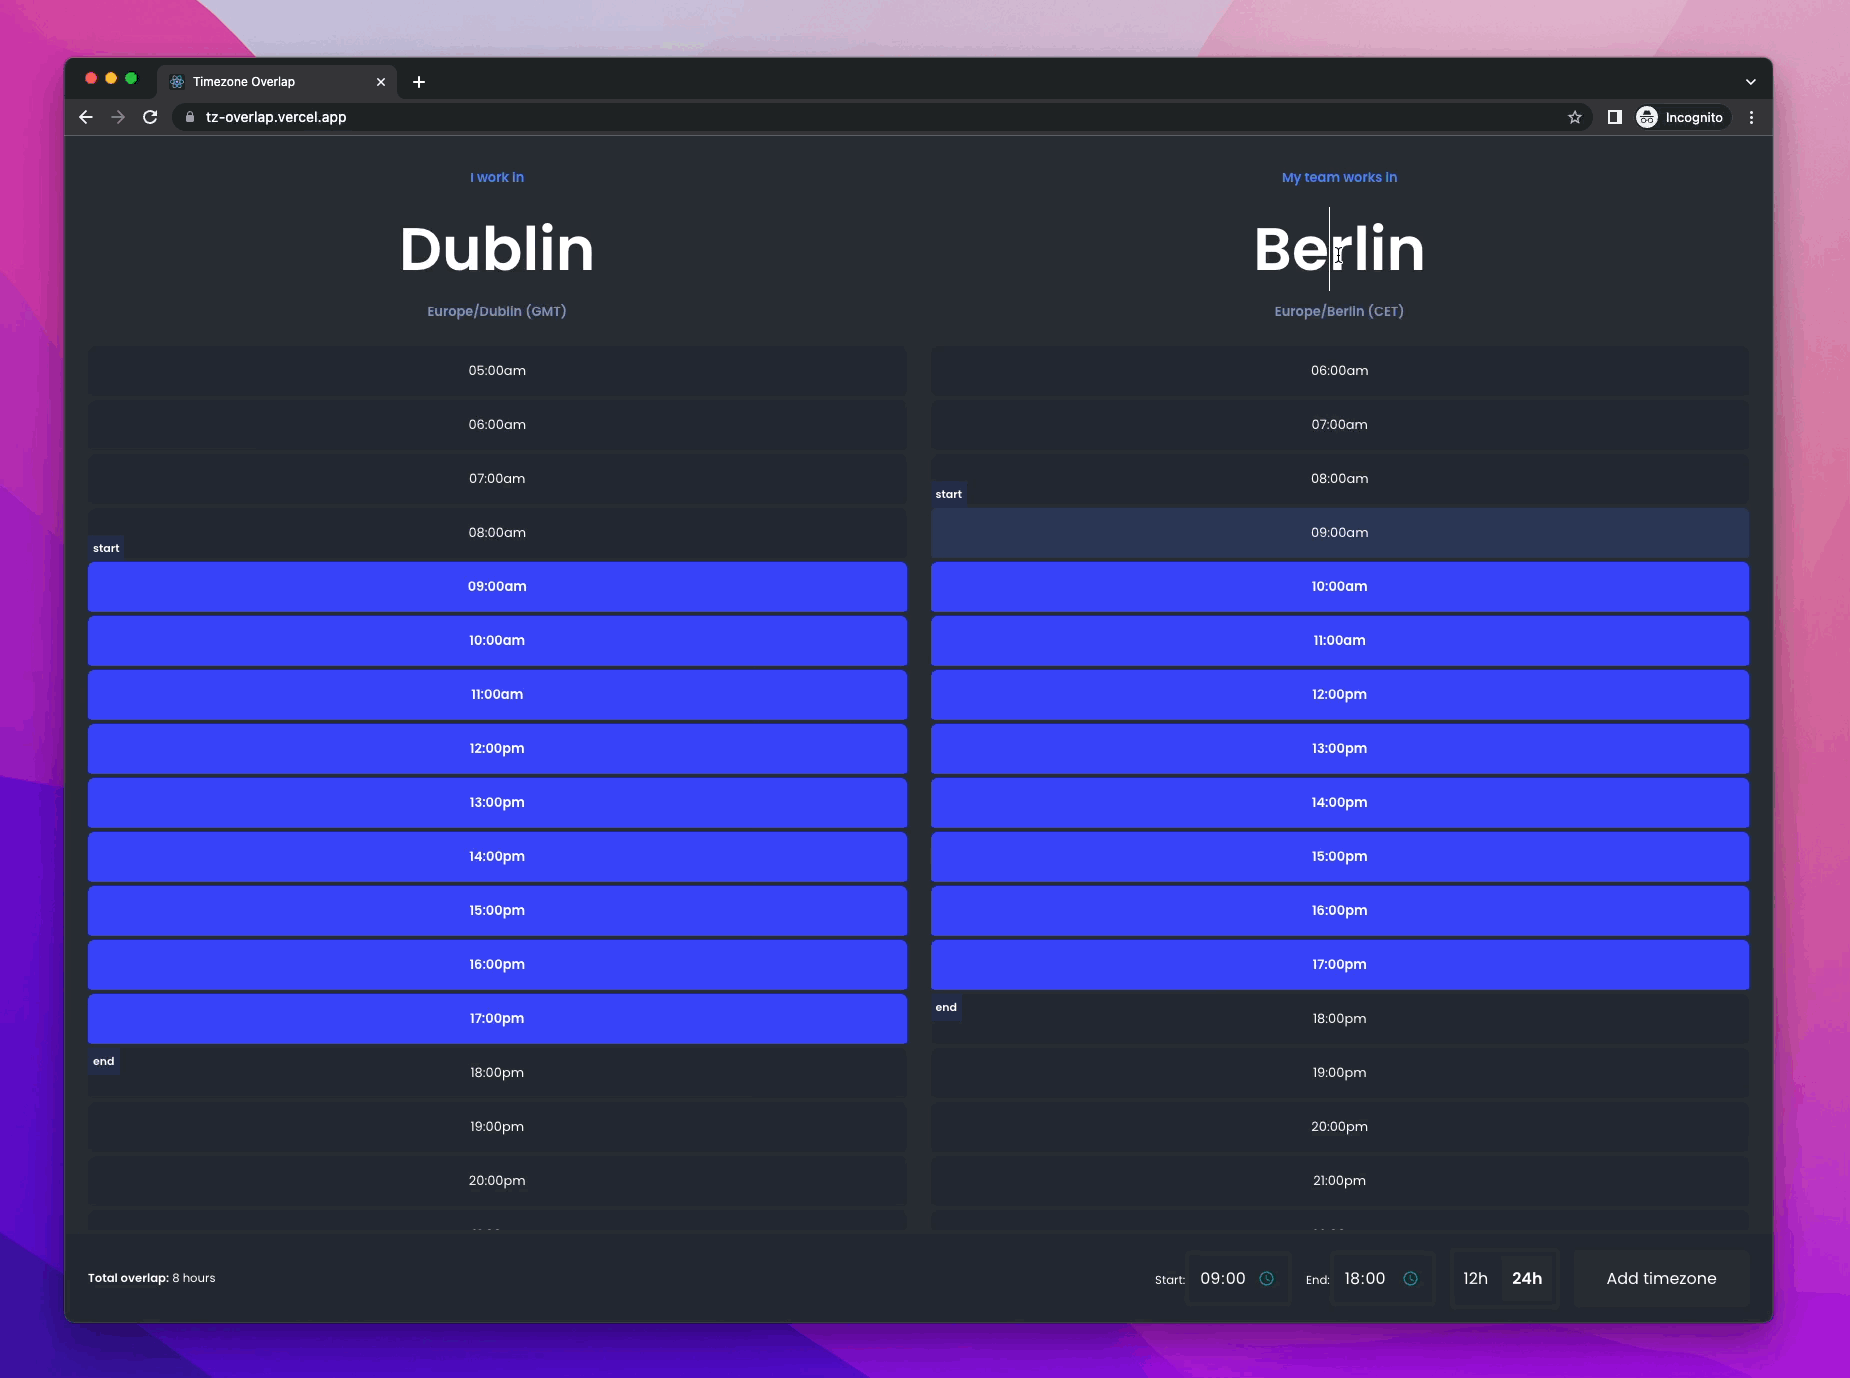Select Berlin's 17:00pm time slot

[x=1339, y=965]
